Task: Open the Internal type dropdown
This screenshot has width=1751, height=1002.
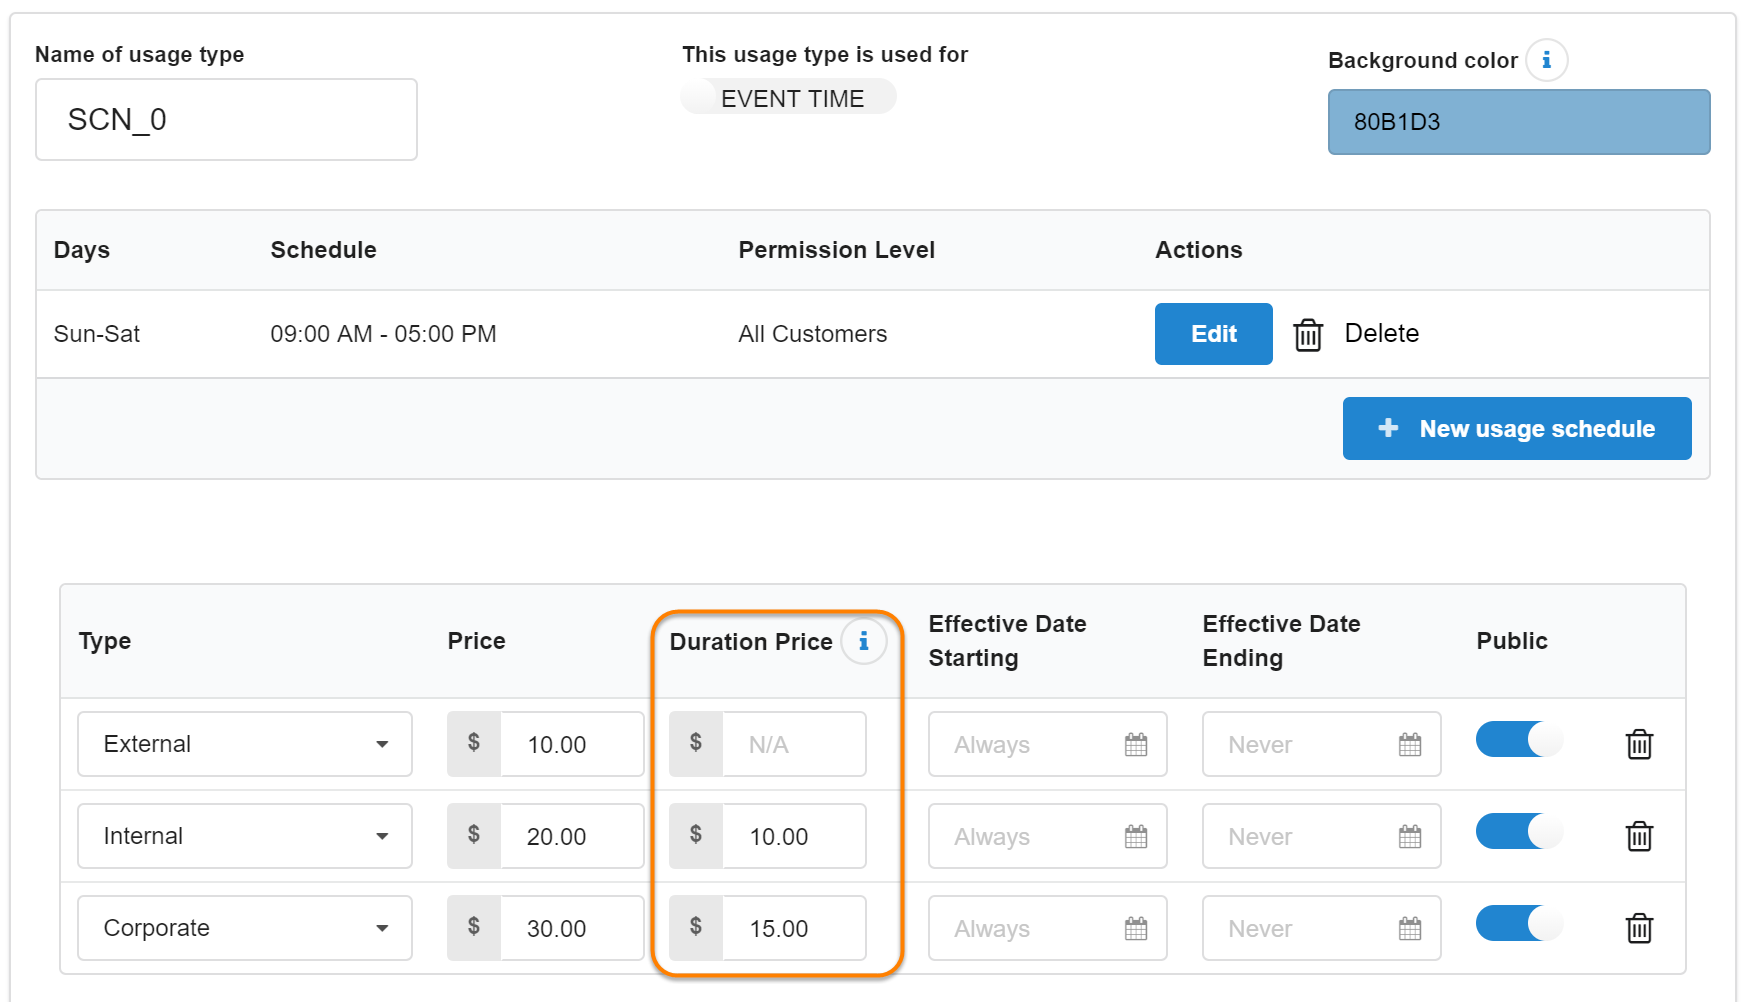Action: (x=245, y=836)
